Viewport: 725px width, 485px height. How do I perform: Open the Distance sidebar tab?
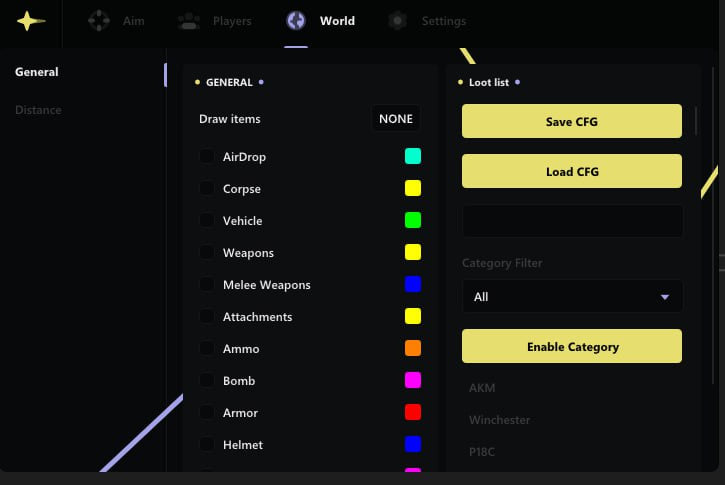(x=38, y=110)
